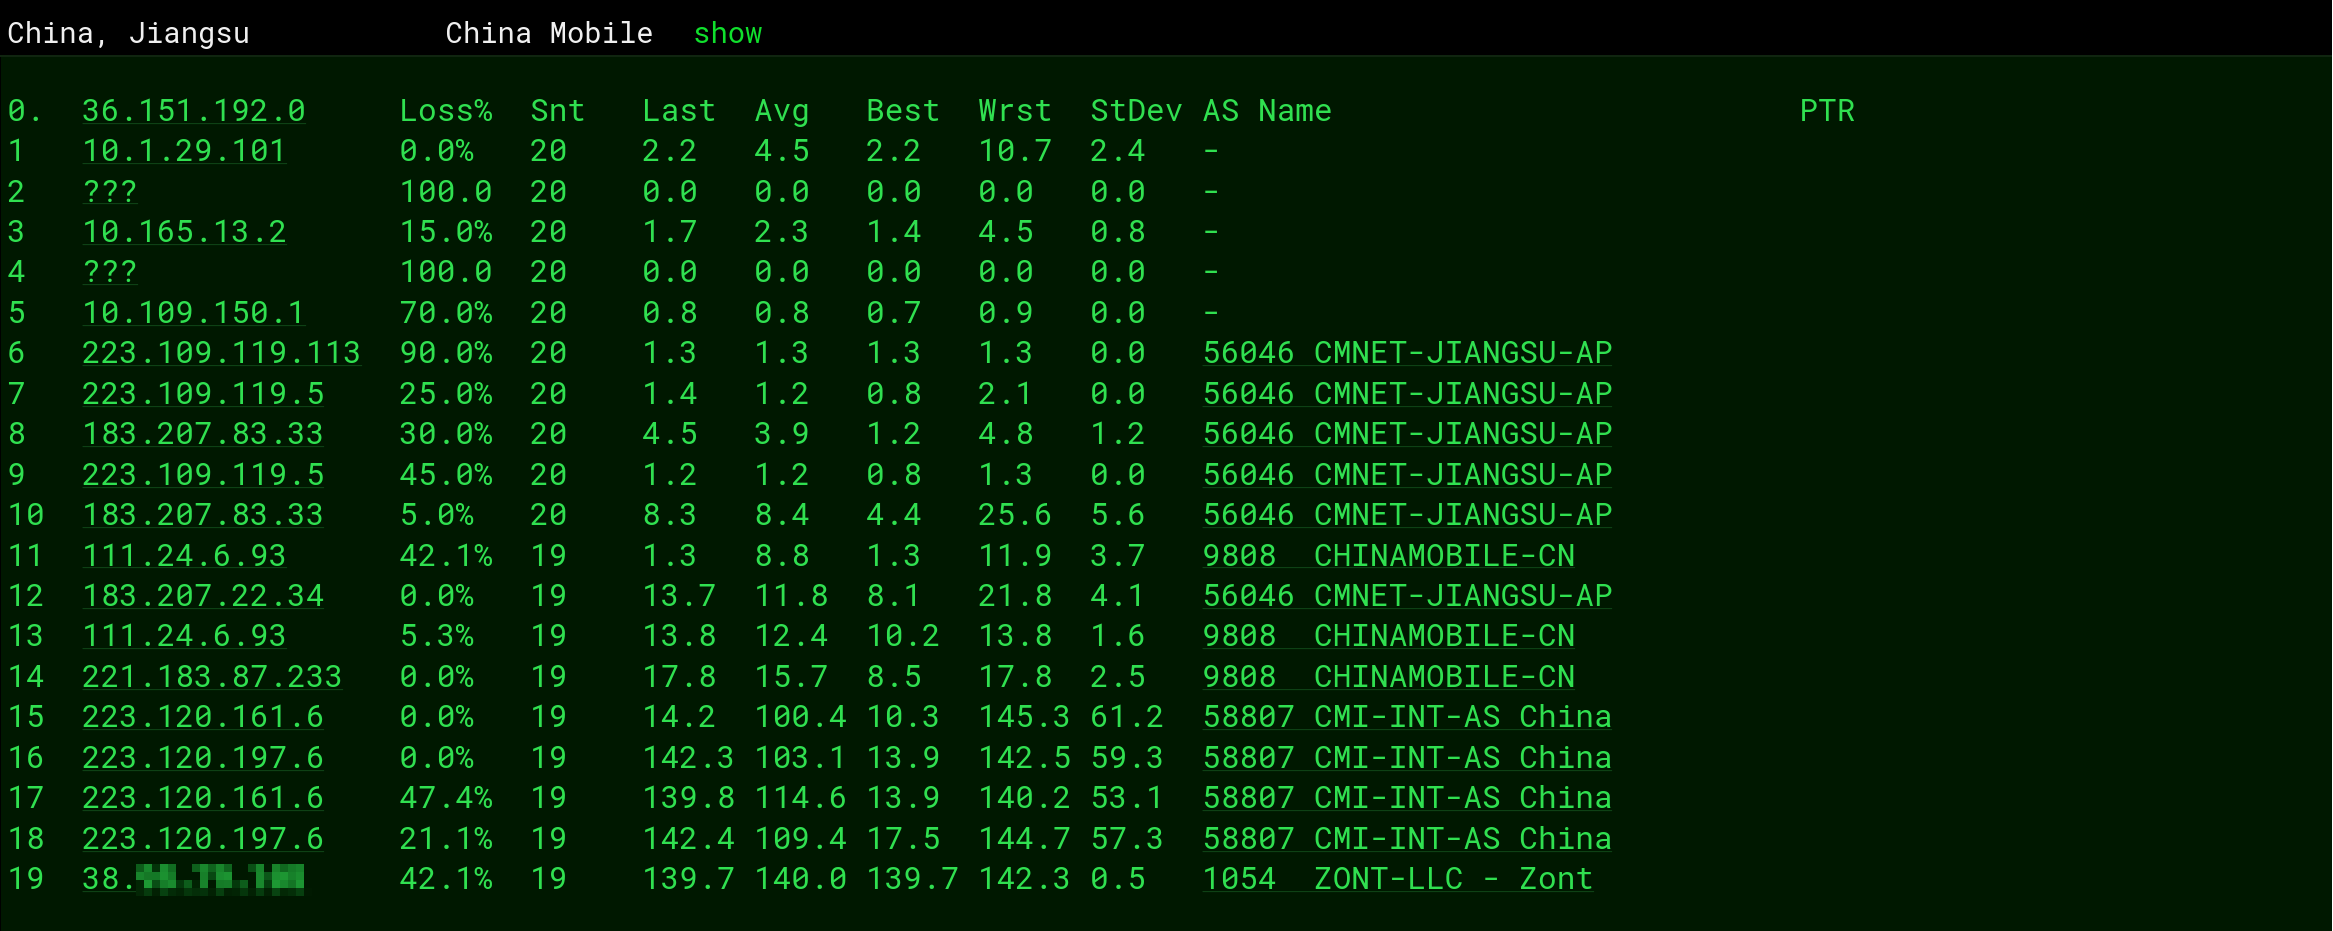Click hop 18 IP 223.120.197.6
This screenshot has width=2333, height=931.
(202, 839)
